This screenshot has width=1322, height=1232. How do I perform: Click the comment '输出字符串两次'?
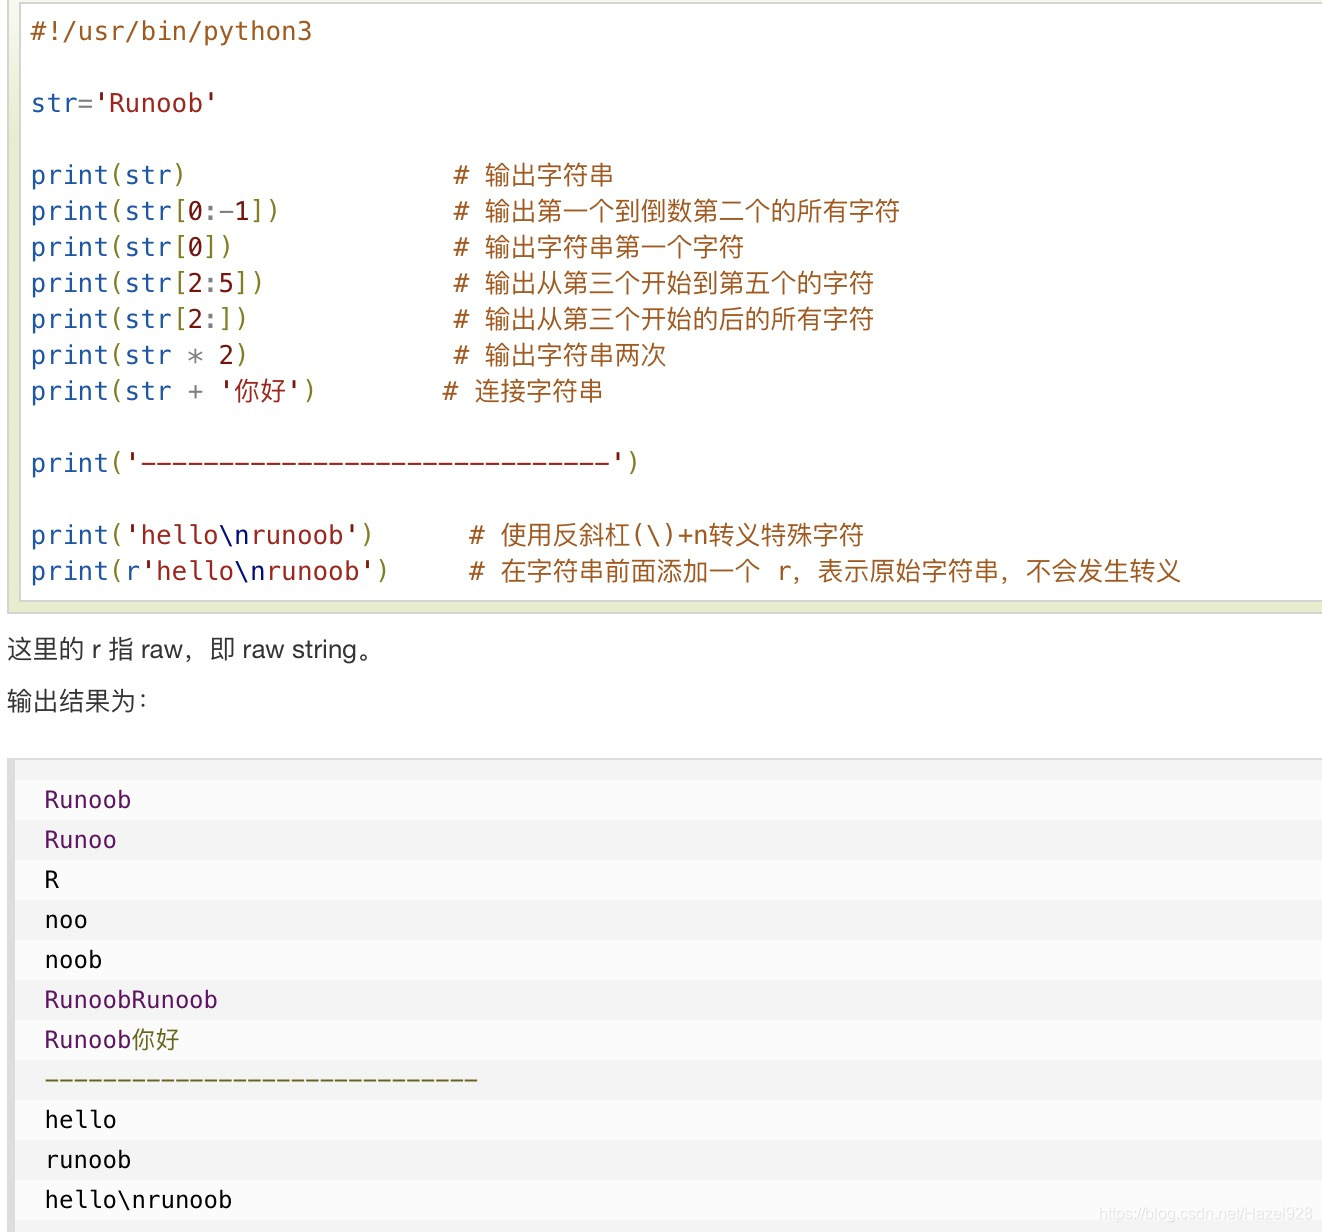coord(575,355)
